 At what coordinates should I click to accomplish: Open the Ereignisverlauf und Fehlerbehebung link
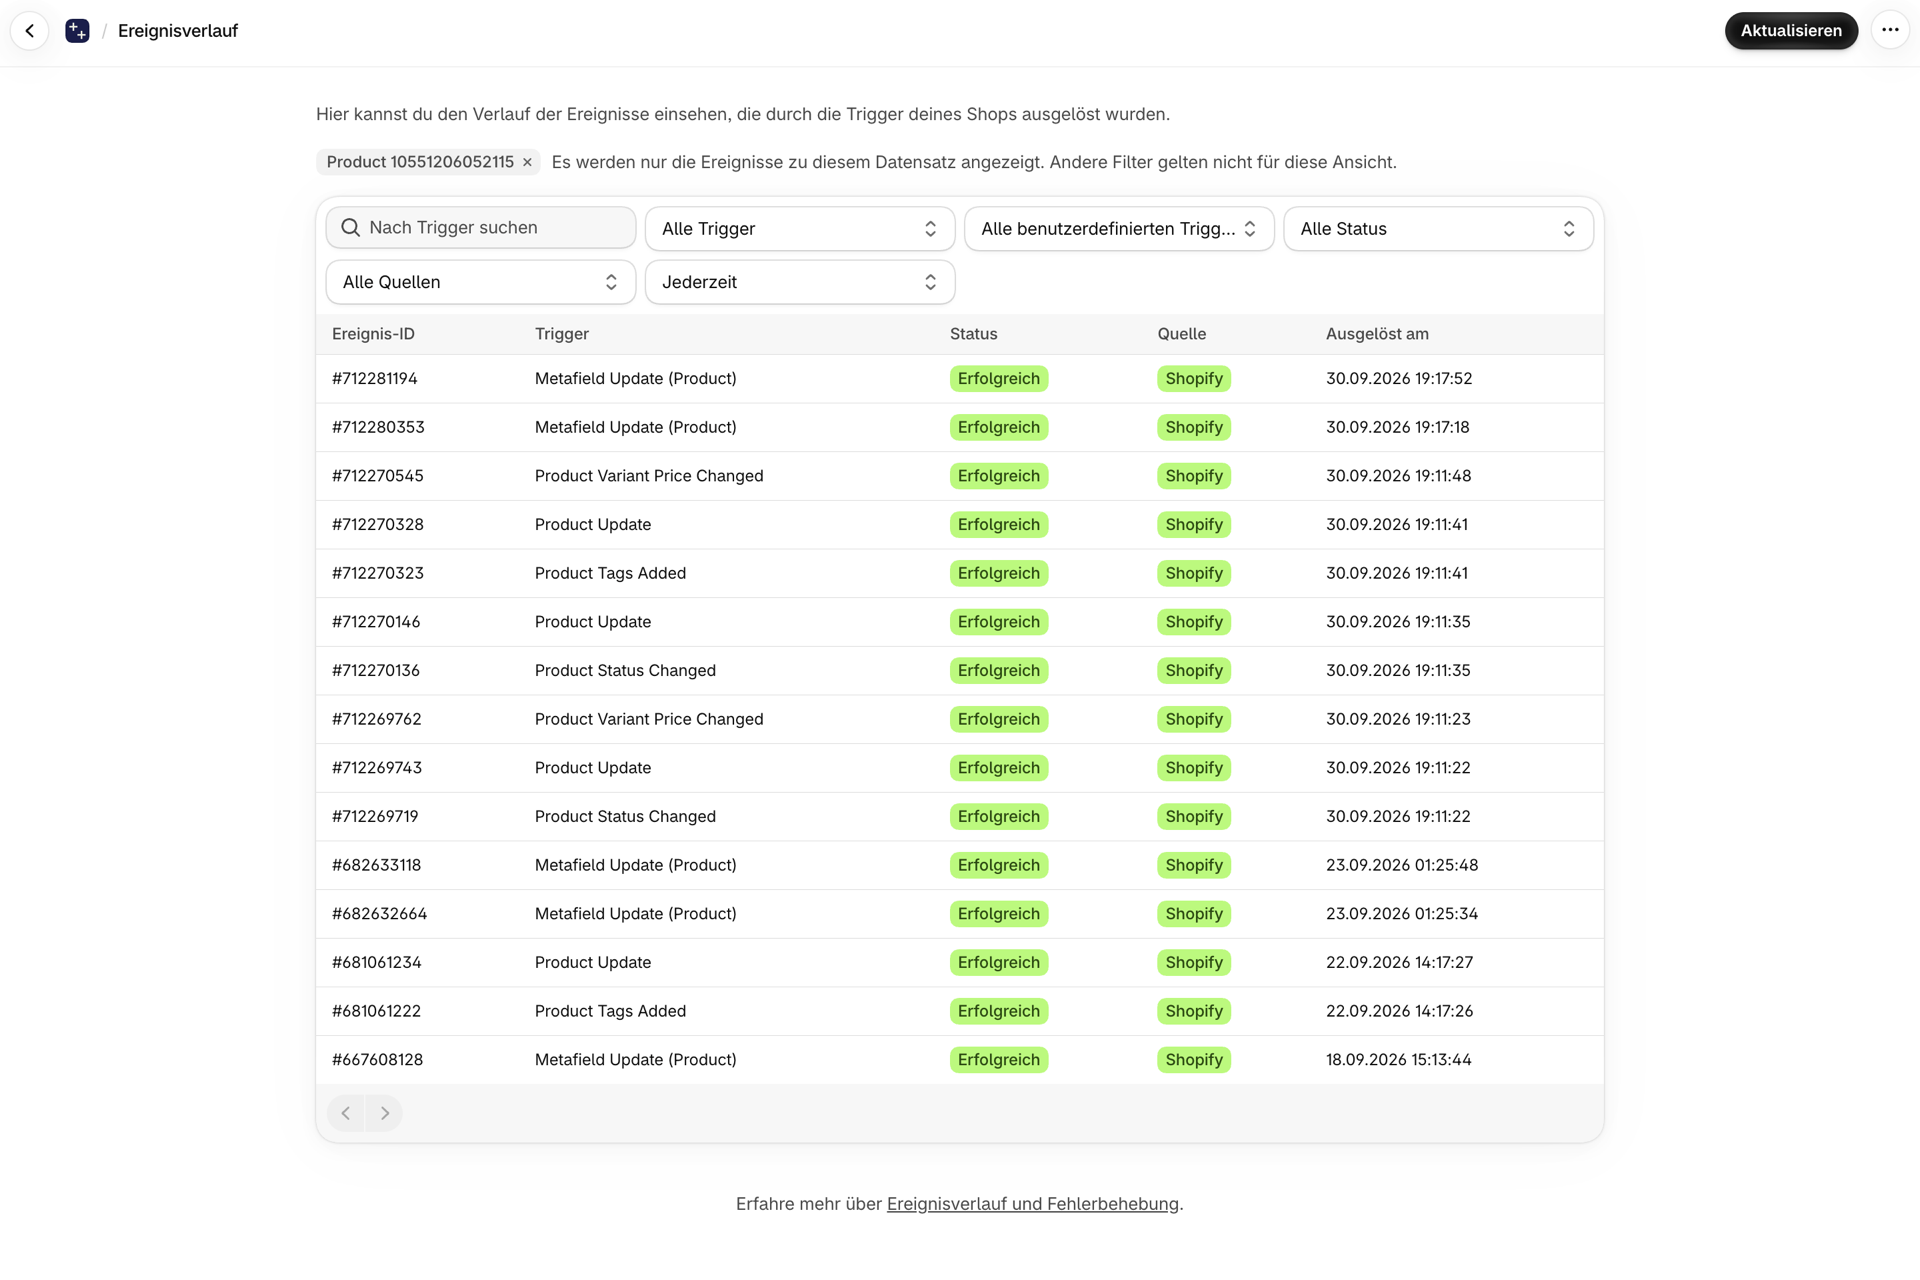click(1032, 1204)
